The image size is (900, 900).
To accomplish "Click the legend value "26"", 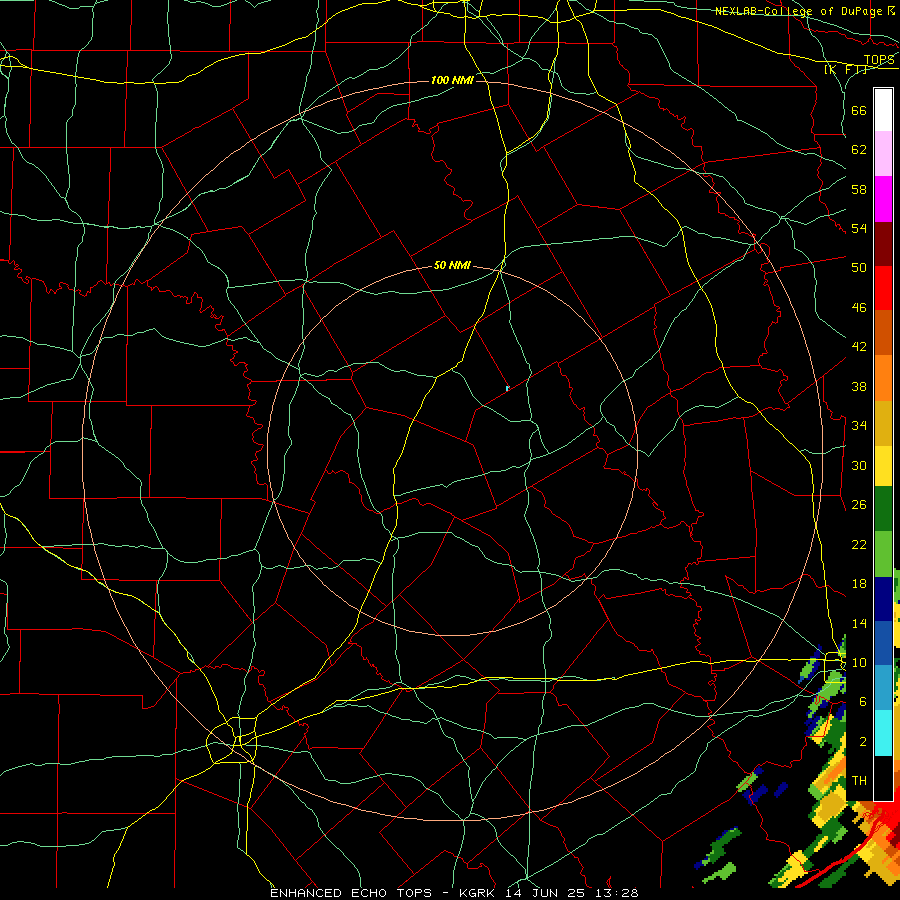I will (x=859, y=505).
